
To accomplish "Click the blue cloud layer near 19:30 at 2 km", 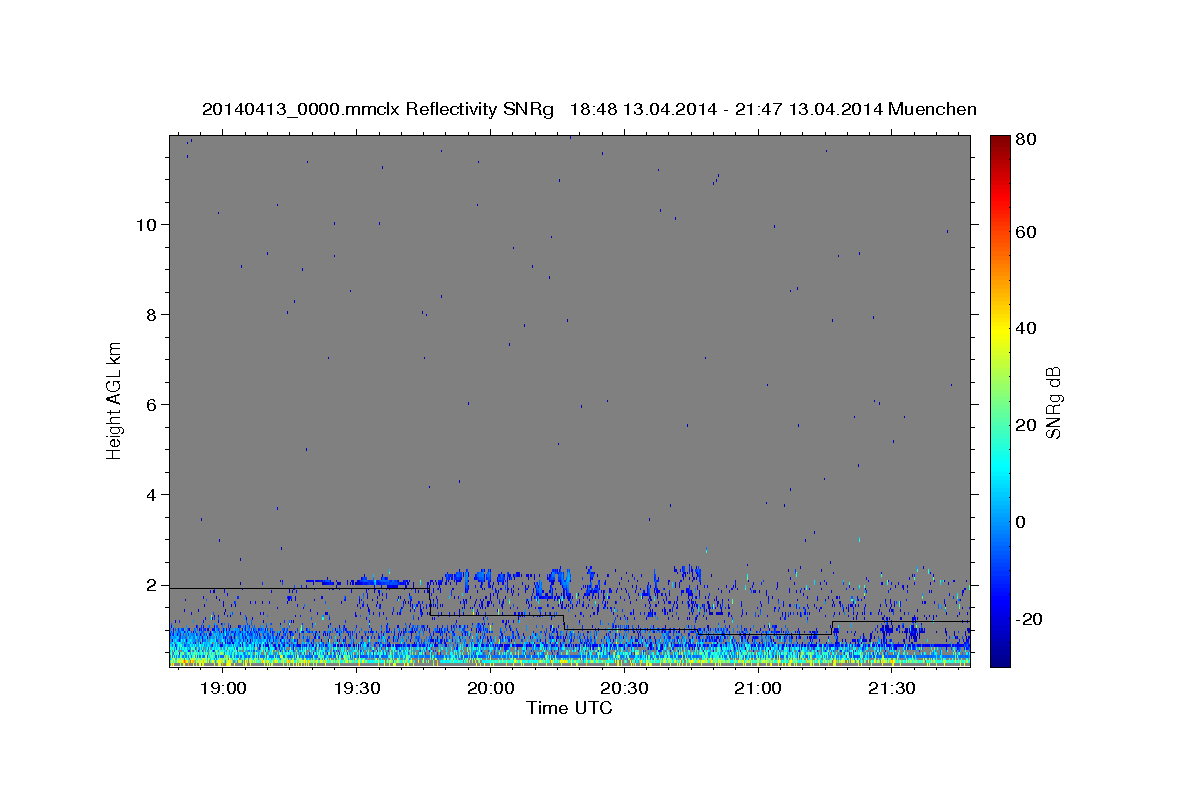I will (x=358, y=580).
